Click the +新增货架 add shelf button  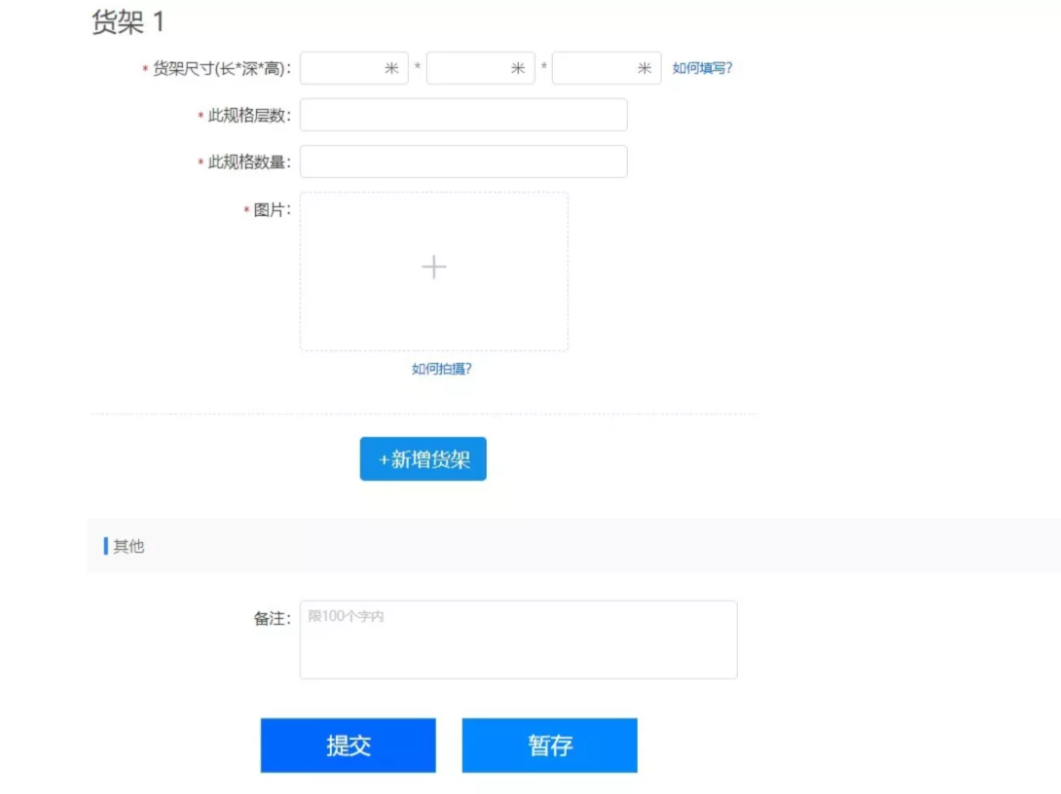pos(422,458)
